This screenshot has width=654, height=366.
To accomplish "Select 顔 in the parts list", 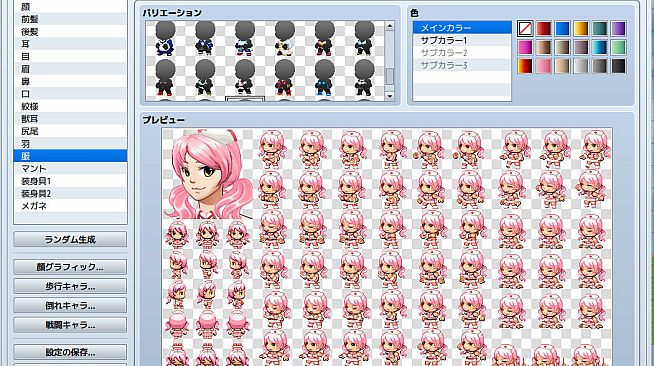I will point(70,7).
